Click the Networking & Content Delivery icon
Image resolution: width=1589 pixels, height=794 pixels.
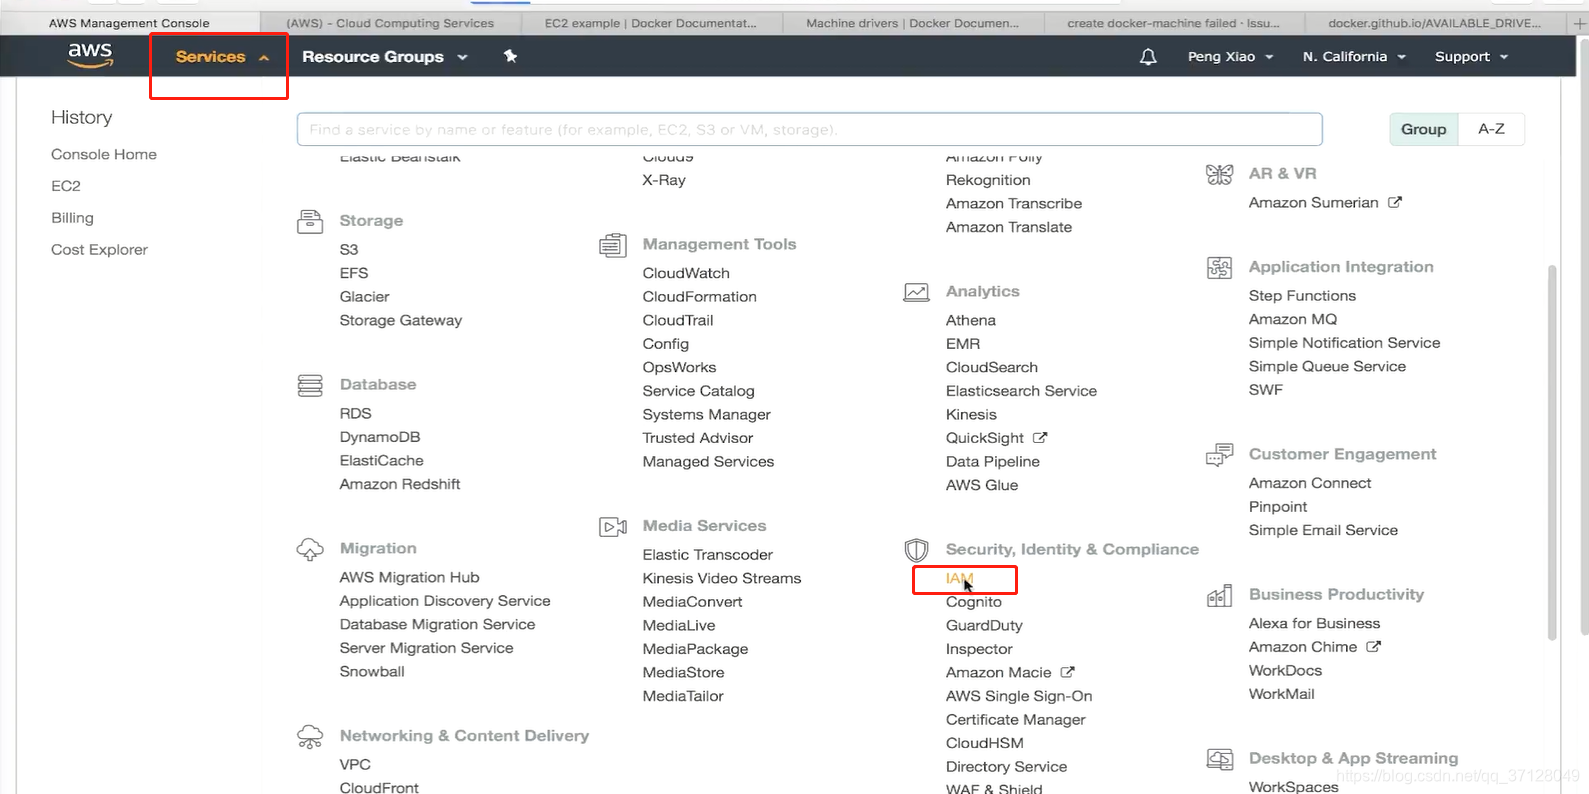[310, 737]
